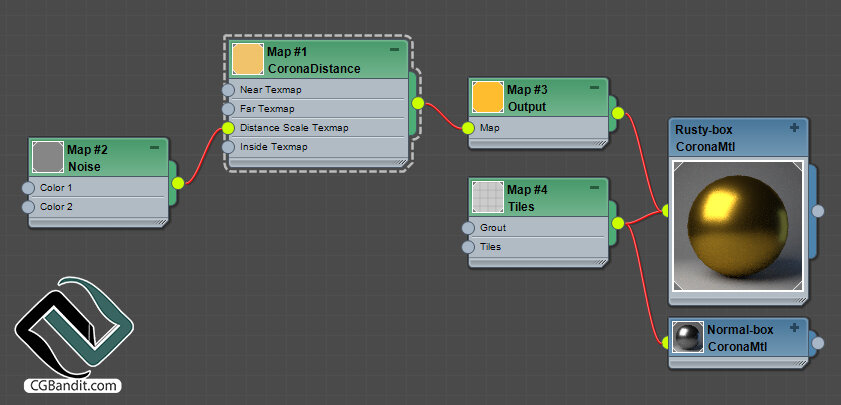The width and height of the screenshot is (841, 405).
Task: Click the CoronaDistance node output socket
Action: click(418, 103)
